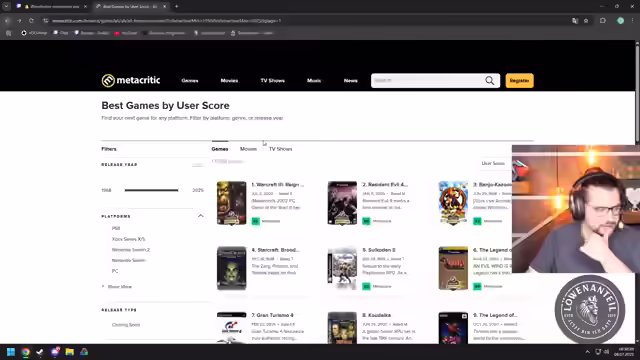This screenshot has height=360, width=640.
Task: Check the PC platform filter
Action: coord(115,271)
